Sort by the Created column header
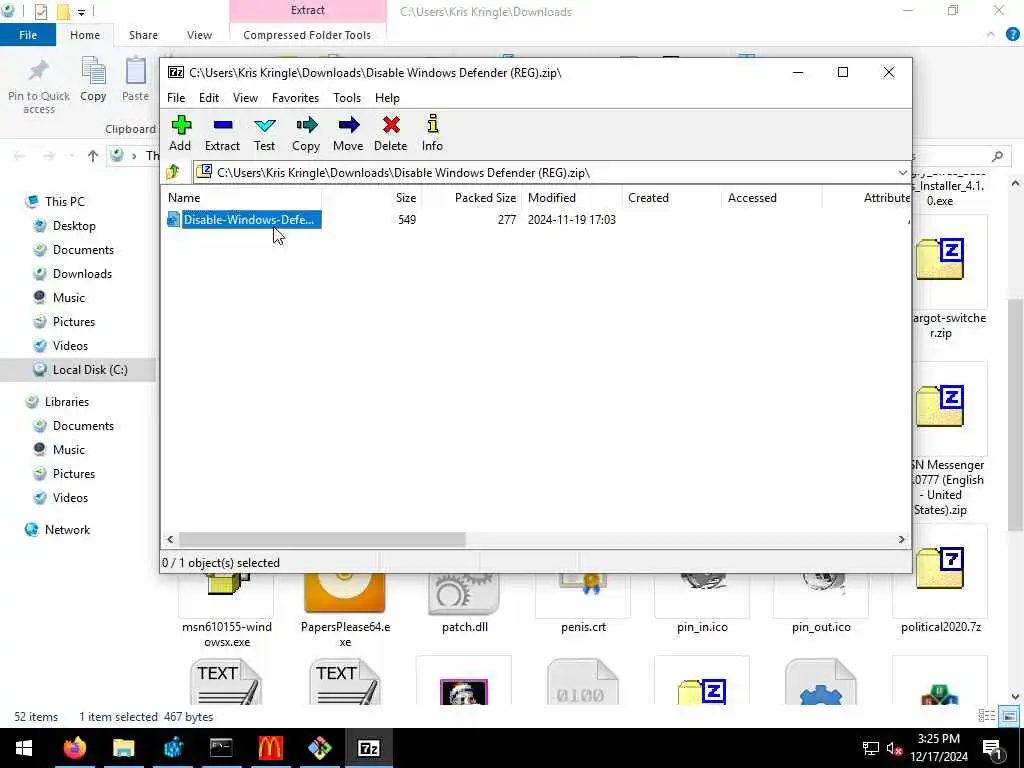 [x=672, y=198]
